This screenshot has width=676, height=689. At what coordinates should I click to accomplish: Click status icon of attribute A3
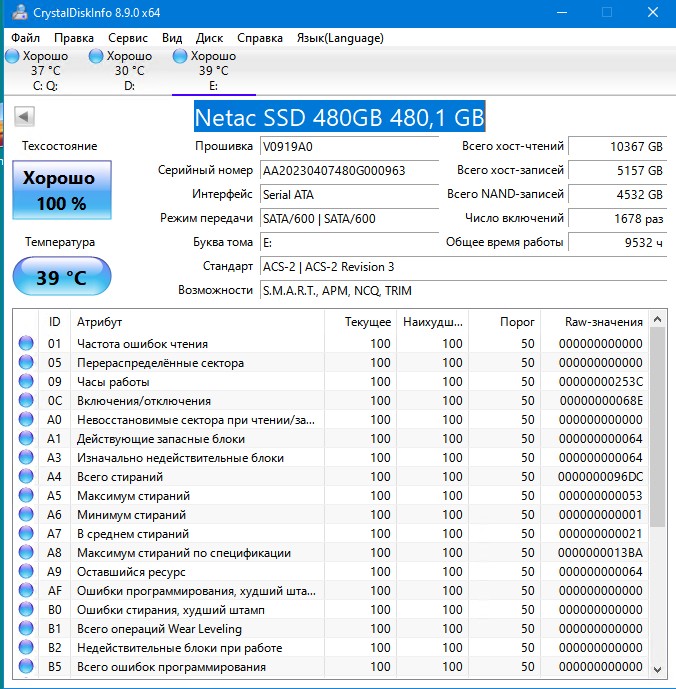coord(26,457)
